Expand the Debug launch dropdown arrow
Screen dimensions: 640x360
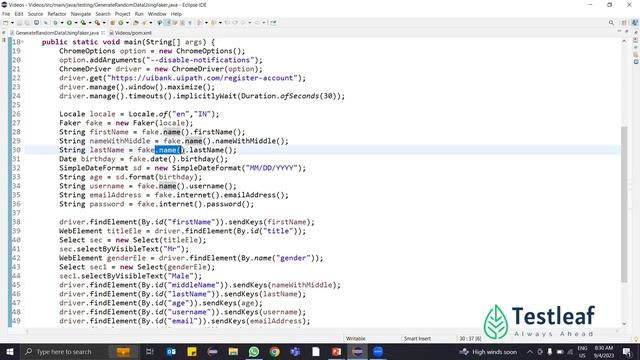62,23
